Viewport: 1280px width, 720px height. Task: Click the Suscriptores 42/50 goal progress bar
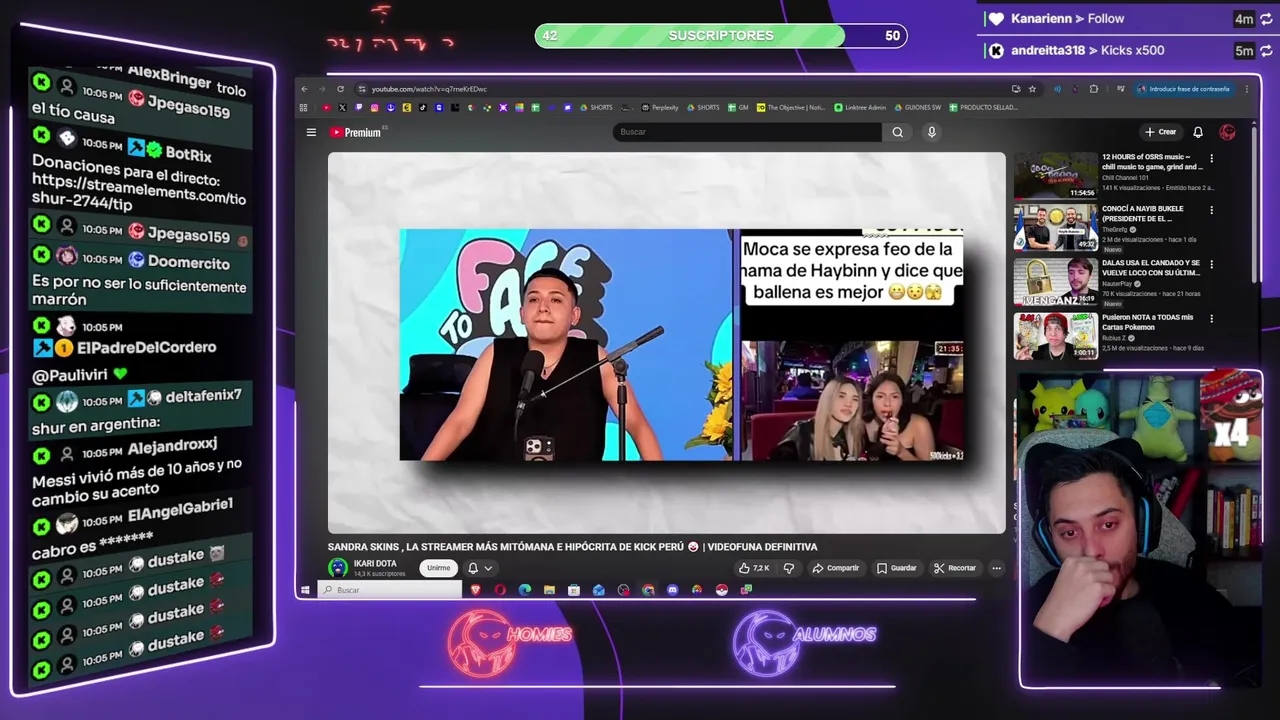[721, 36]
